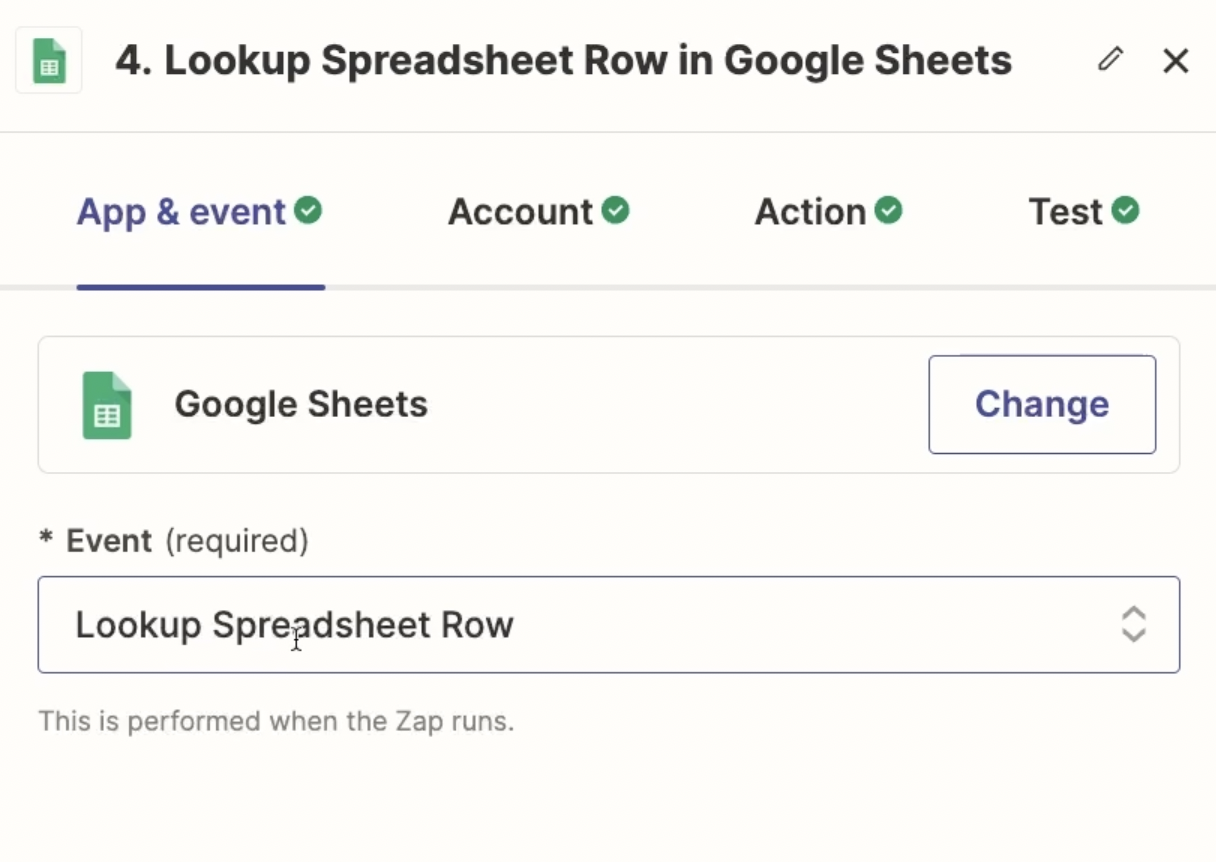Click the Event (required) field label
Image resolution: width=1216 pixels, height=862 pixels.
pos(174,541)
